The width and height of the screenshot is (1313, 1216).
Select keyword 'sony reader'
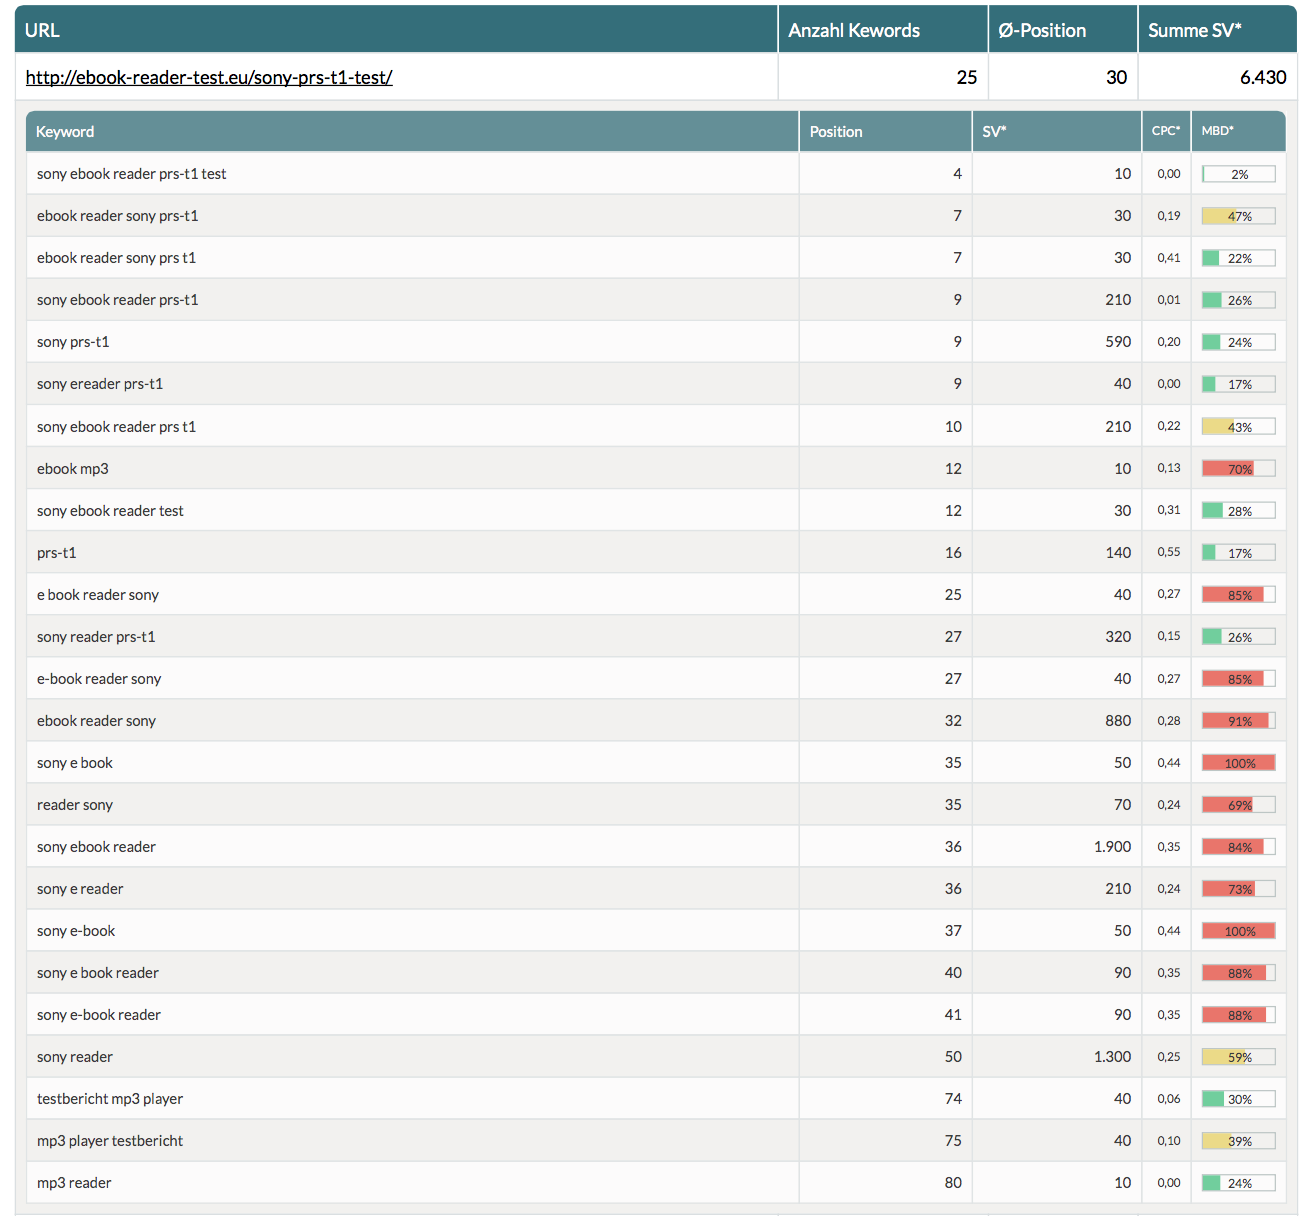tap(75, 1056)
